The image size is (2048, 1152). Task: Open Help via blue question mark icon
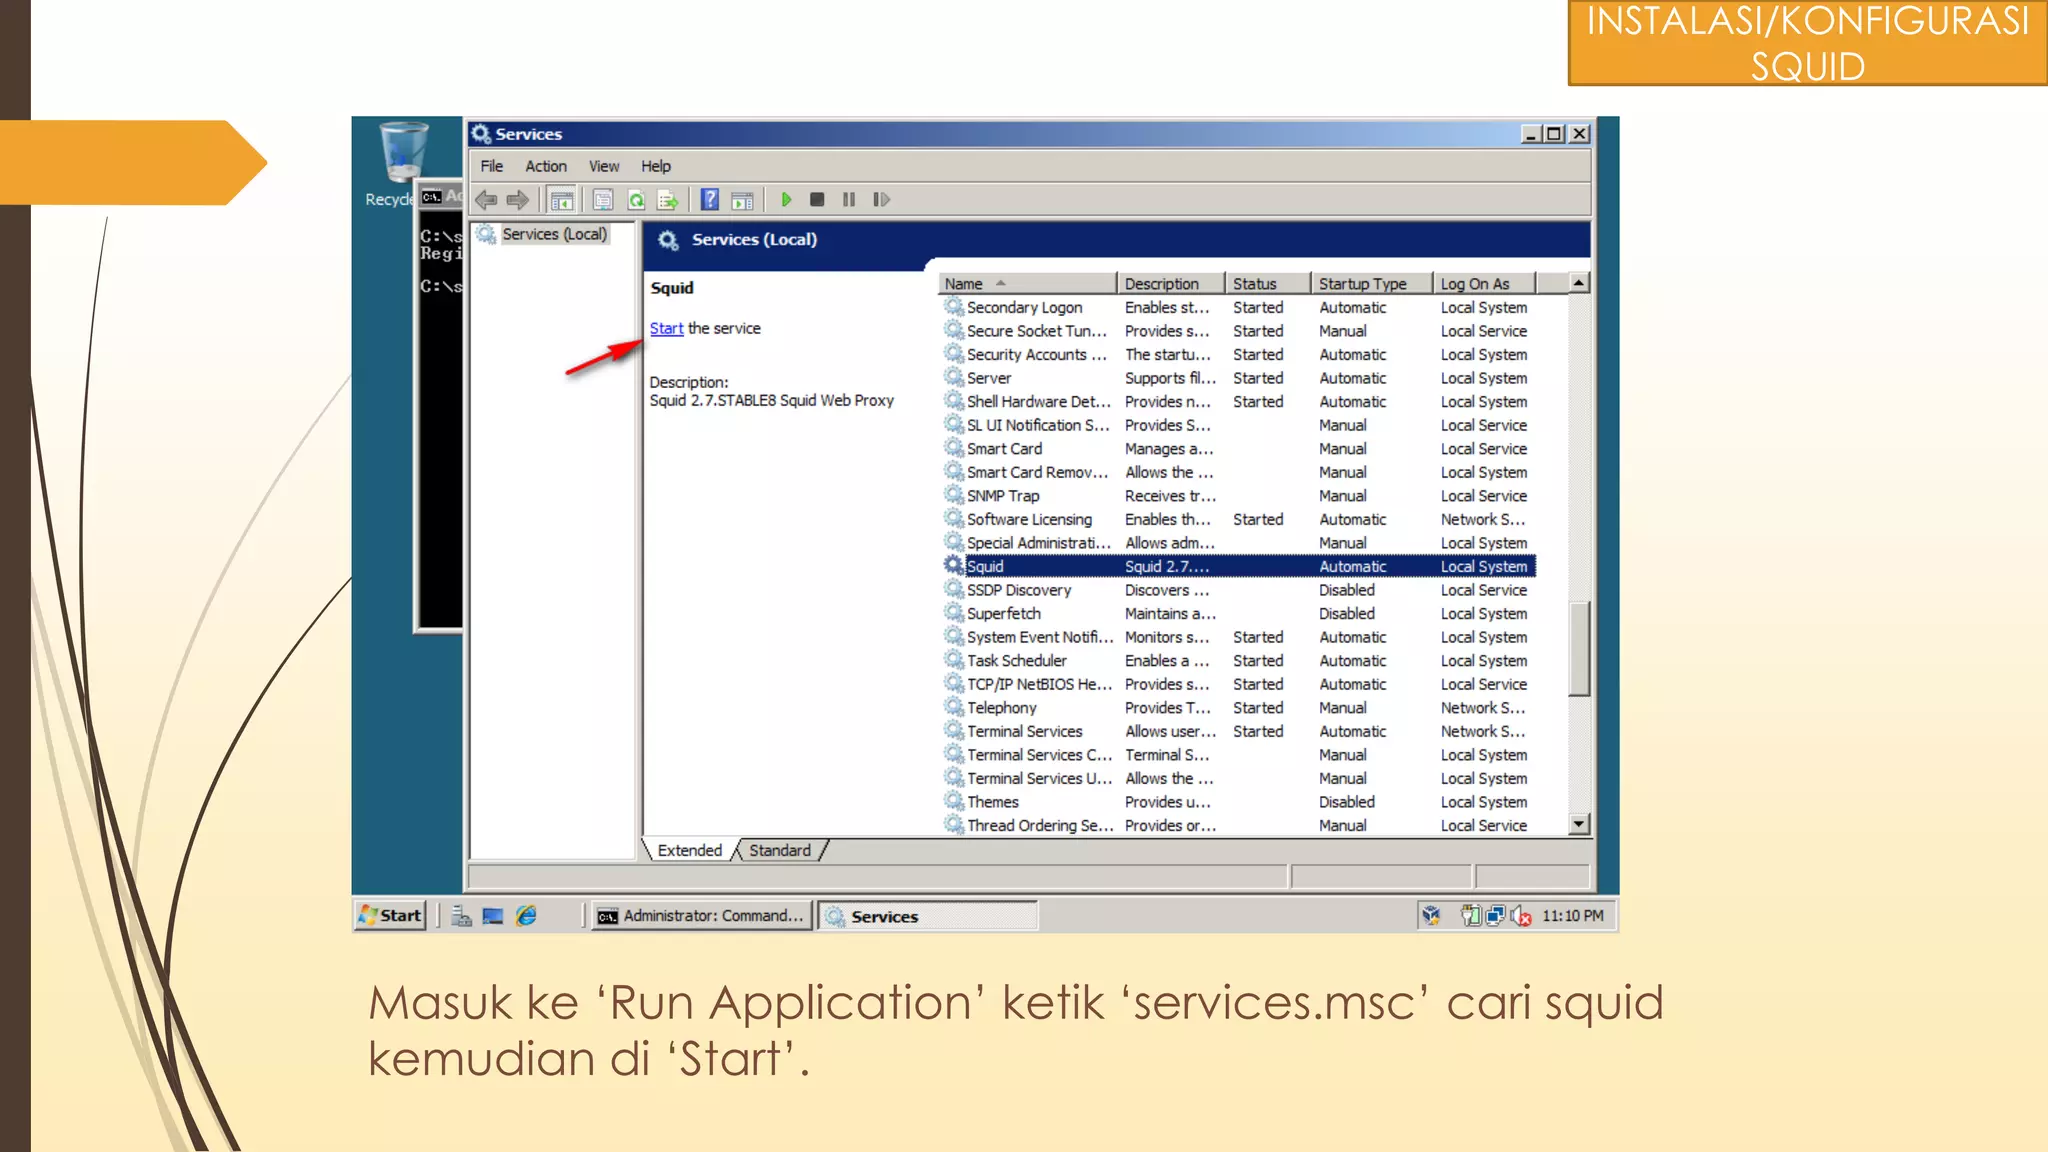pyautogui.click(x=709, y=200)
